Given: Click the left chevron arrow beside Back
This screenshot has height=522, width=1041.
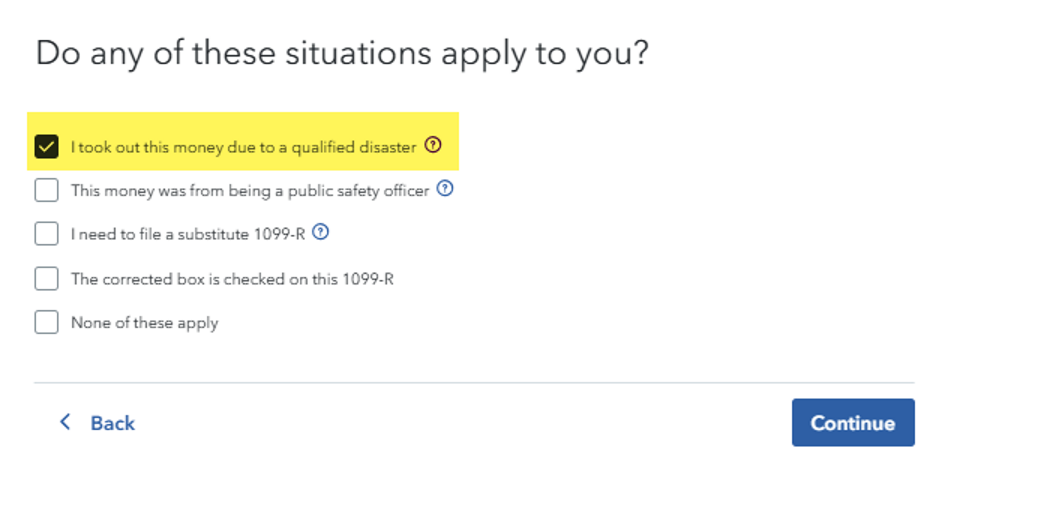Looking at the screenshot, I should 65,422.
